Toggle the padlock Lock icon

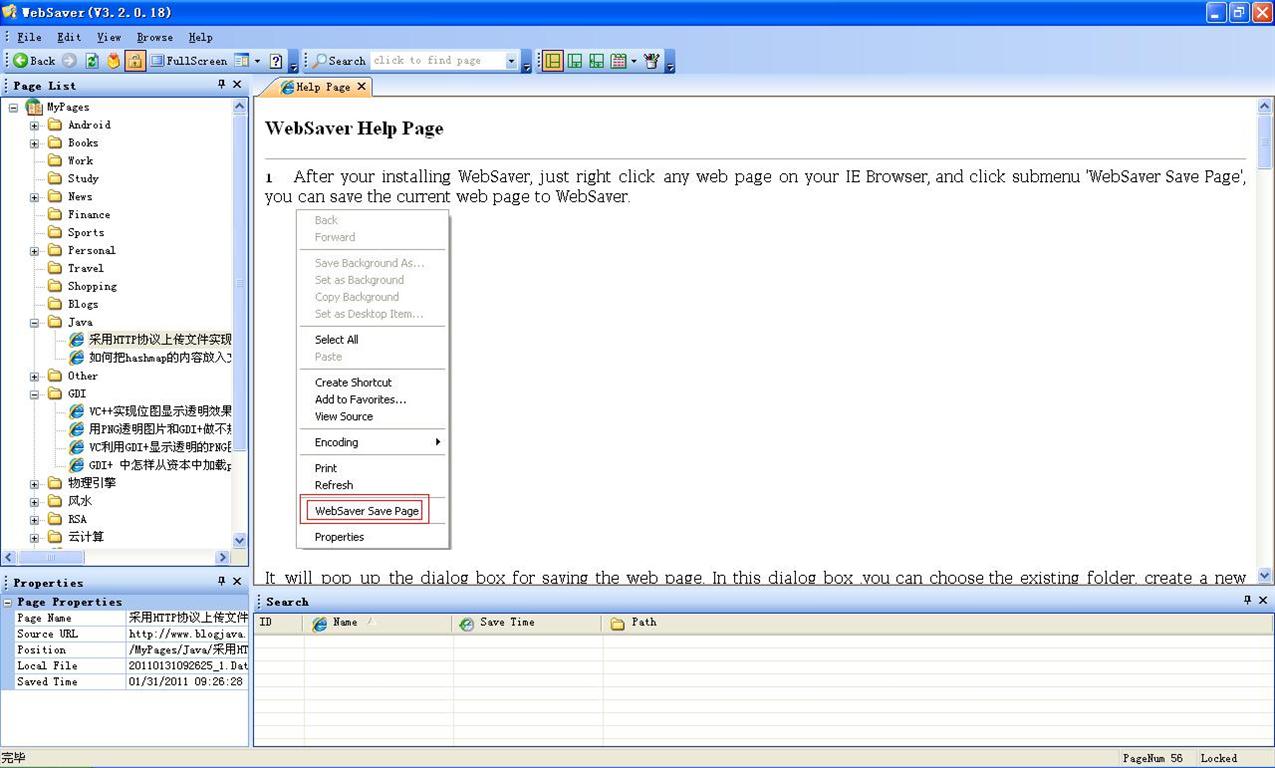[135, 61]
